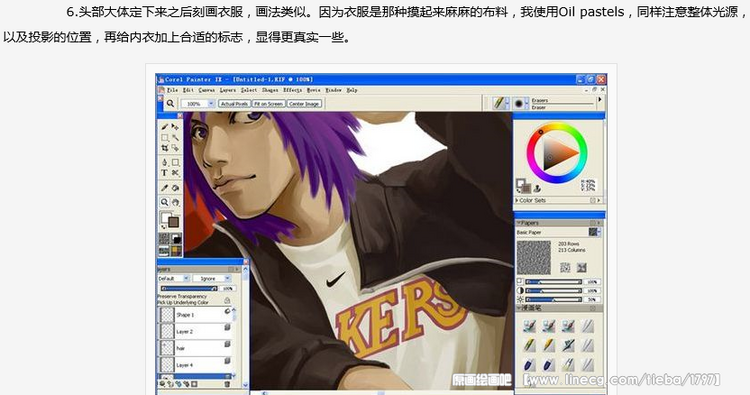The width and height of the screenshot is (750, 395).
Task: Open the pattern selector in the toolbox
Action: 164,250
